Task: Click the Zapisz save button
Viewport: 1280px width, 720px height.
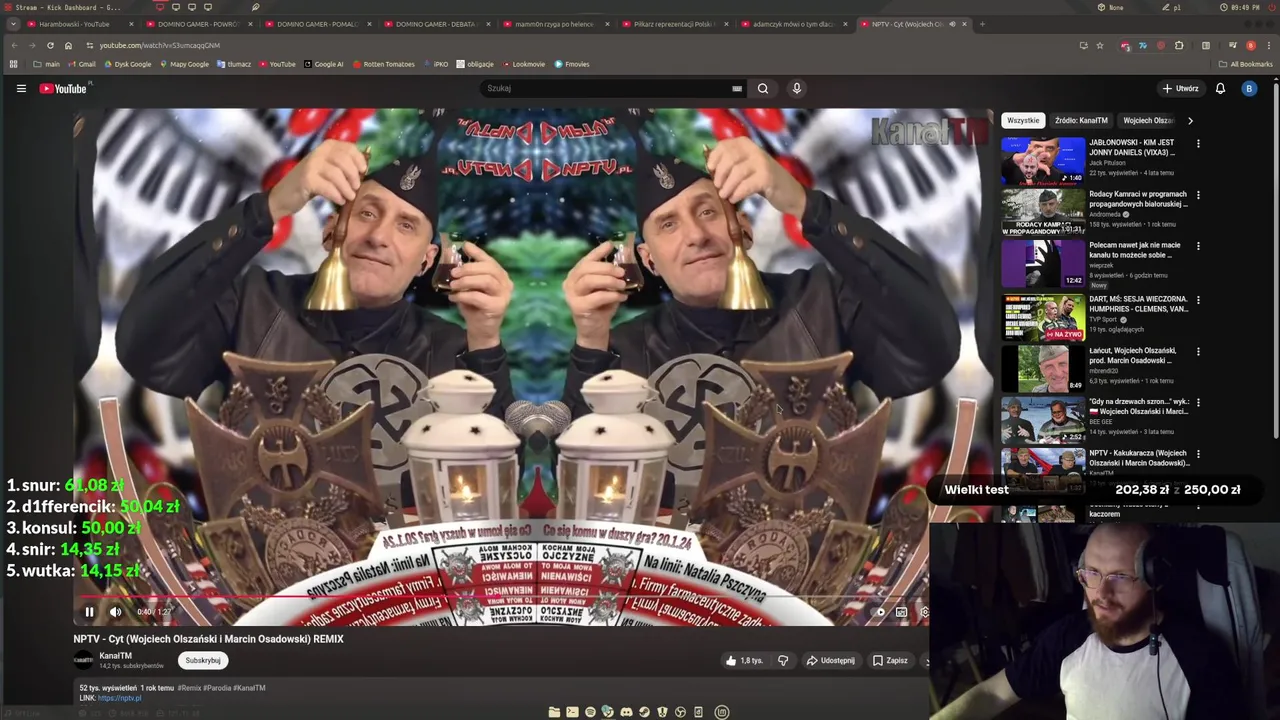Action: tap(890, 660)
